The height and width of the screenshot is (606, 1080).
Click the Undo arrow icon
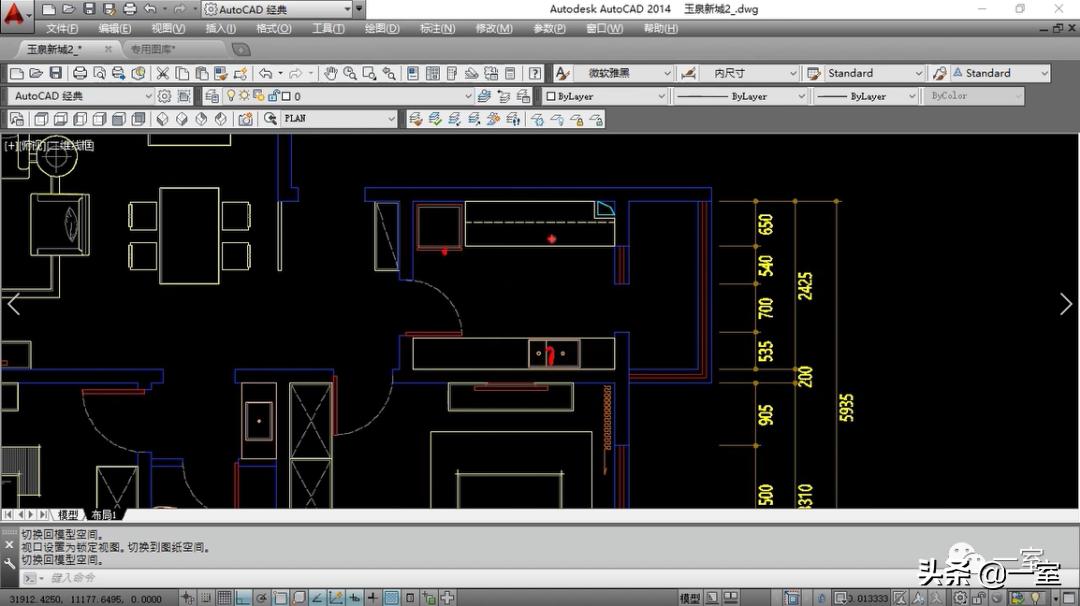click(265, 73)
